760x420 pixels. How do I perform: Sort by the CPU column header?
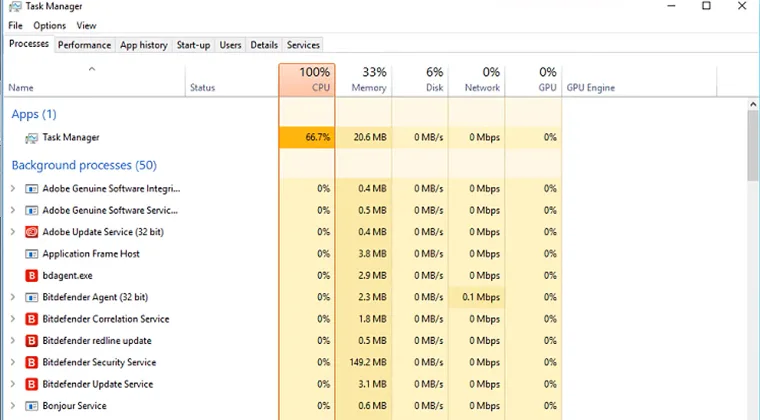[307, 80]
